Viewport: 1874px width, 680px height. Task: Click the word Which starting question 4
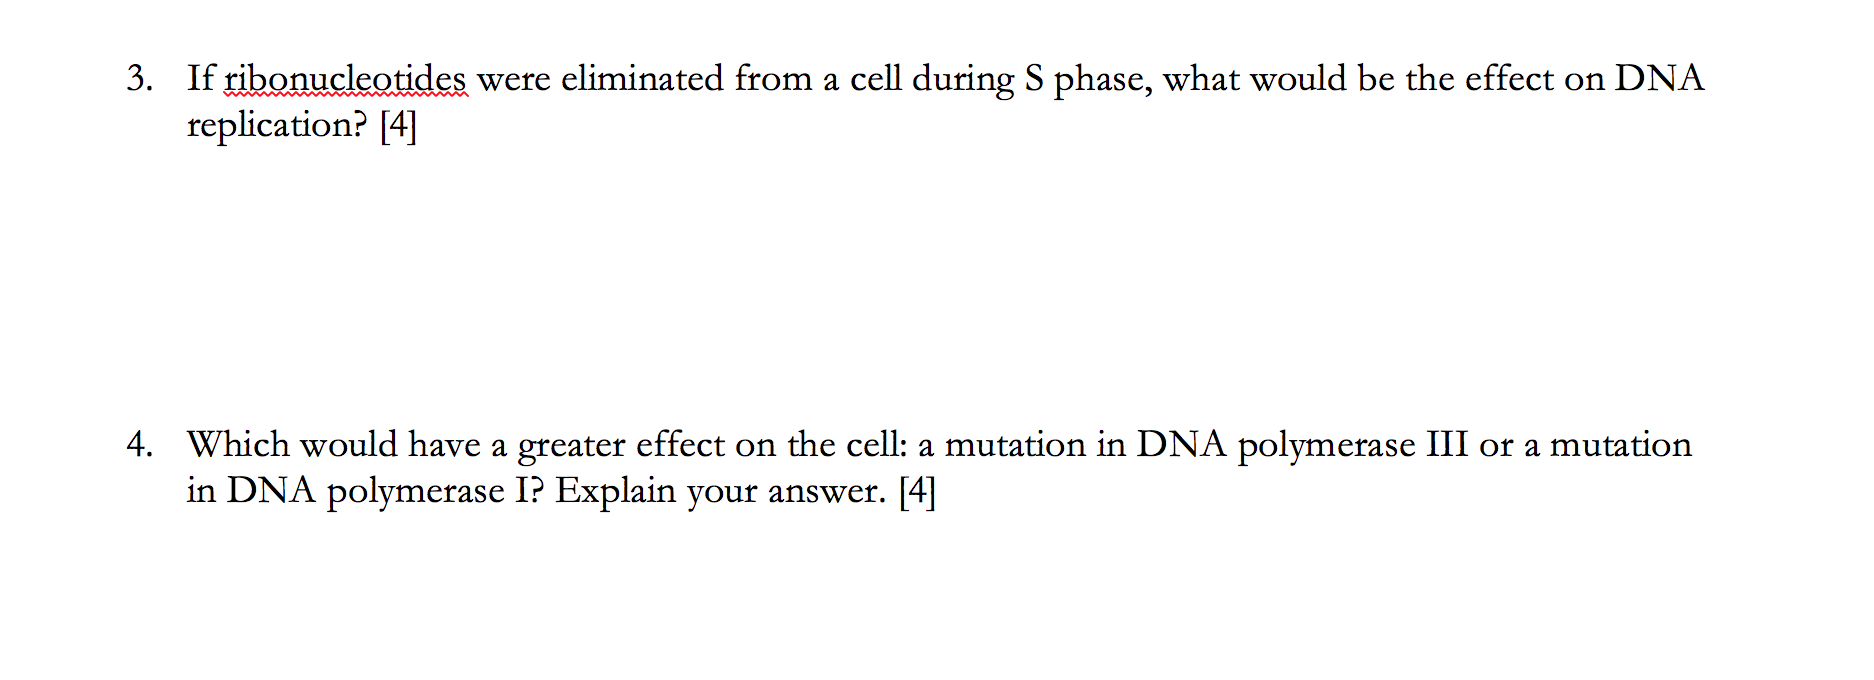[238, 444]
